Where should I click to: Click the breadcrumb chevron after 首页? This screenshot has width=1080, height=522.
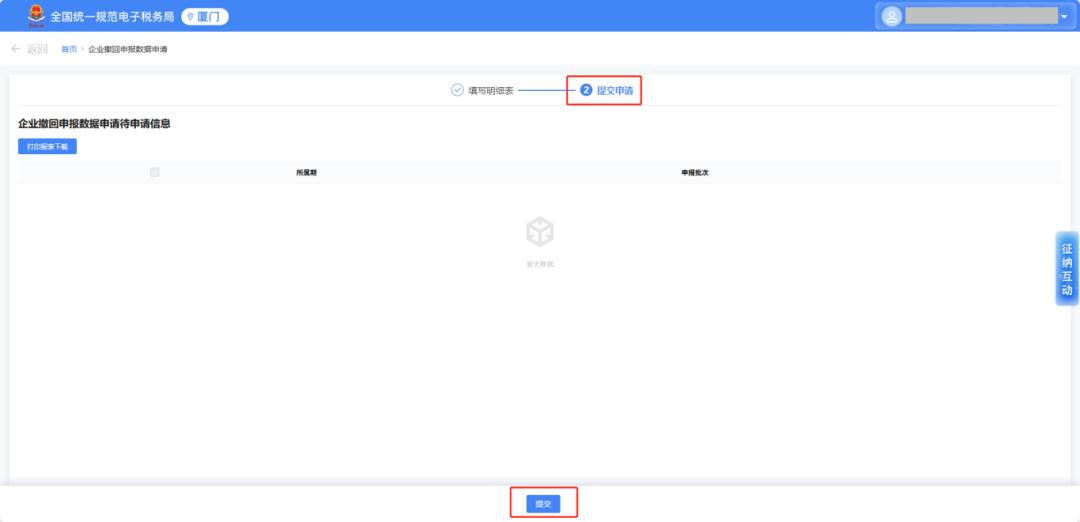(x=83, y=50)
